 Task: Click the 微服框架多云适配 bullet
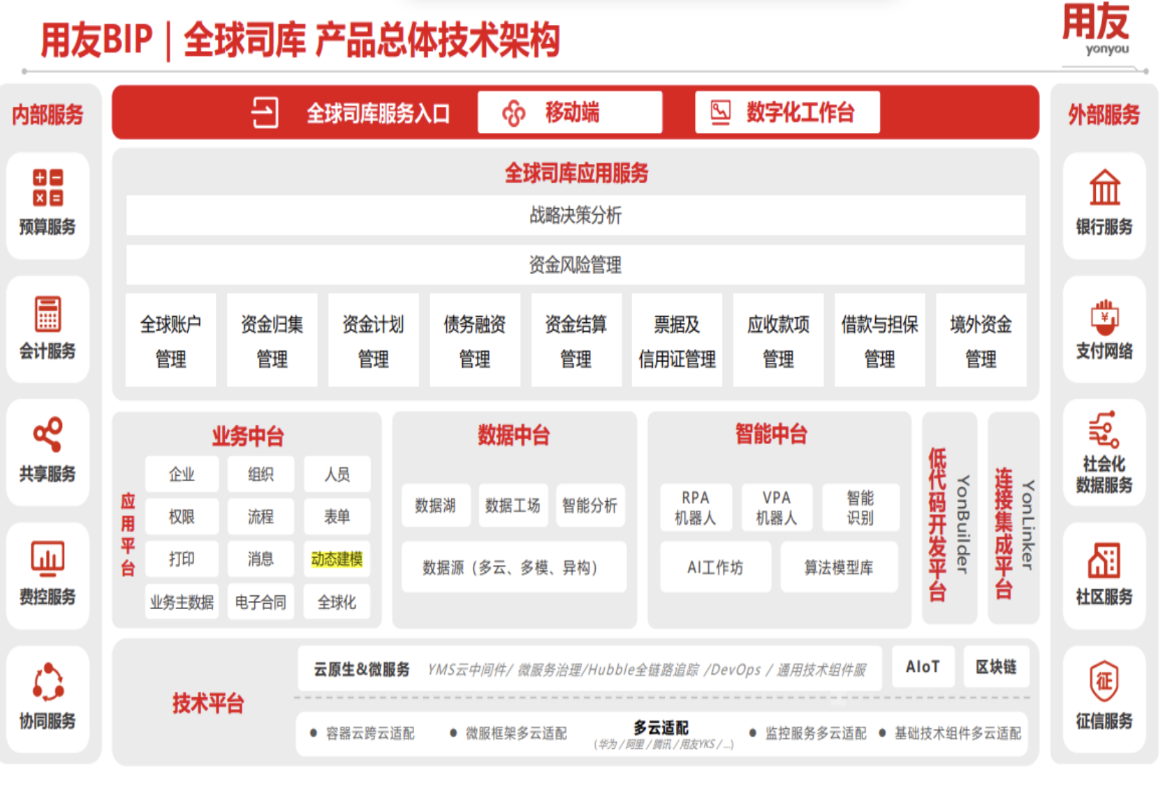click(509, 733)
